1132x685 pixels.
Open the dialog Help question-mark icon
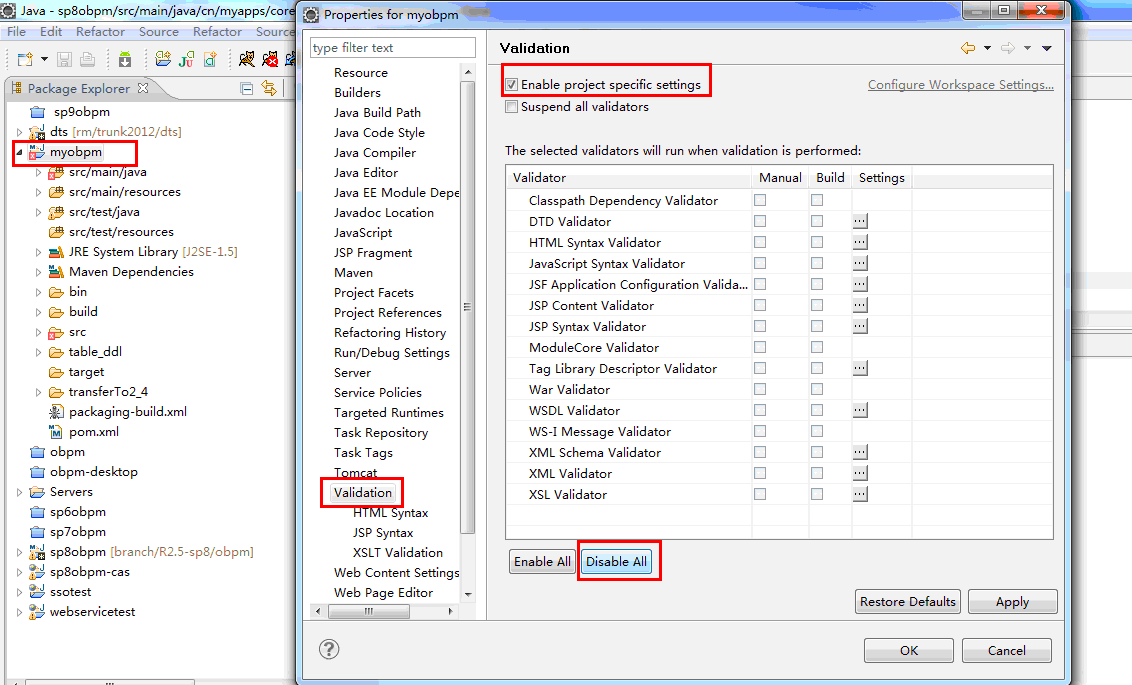pos(329,649)
